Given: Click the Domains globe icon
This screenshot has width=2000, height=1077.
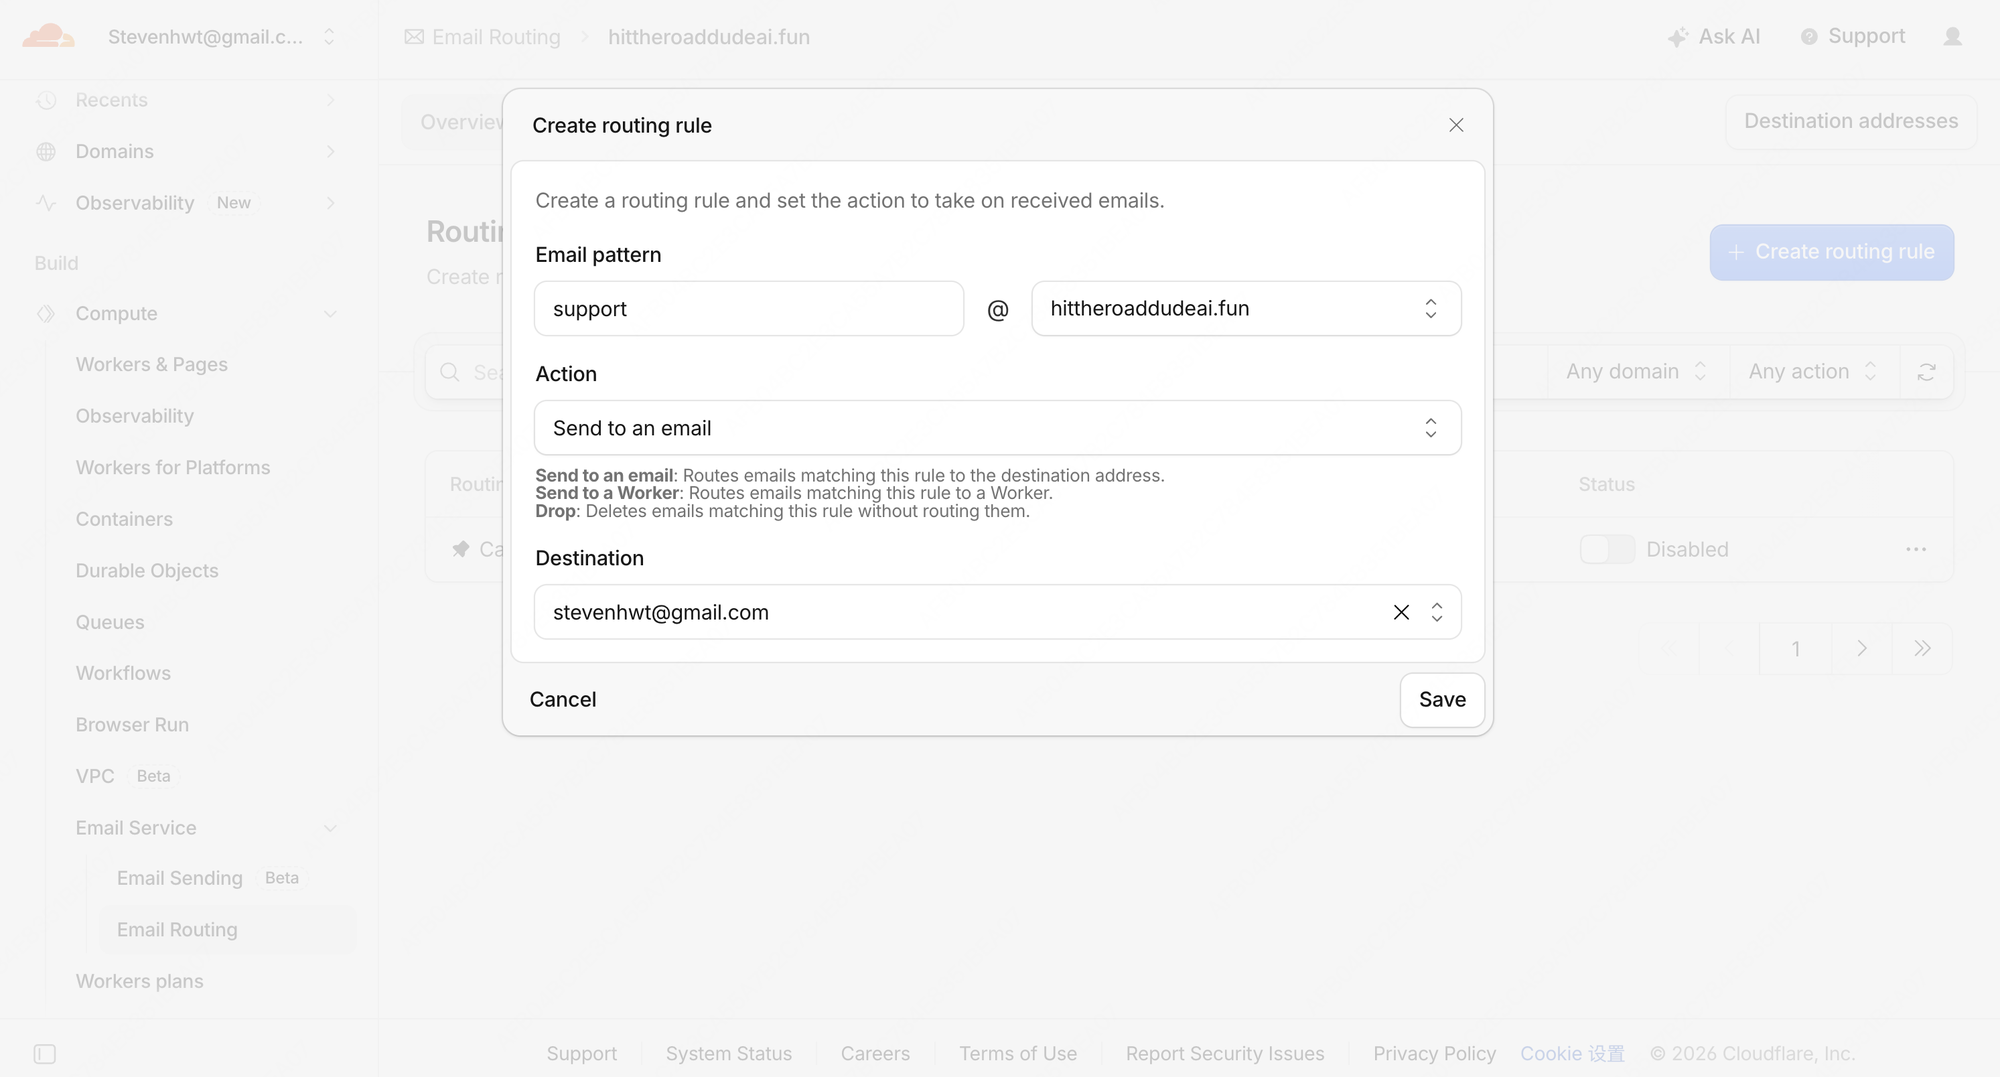Looking at the screenshot, I should pos(46,152).
